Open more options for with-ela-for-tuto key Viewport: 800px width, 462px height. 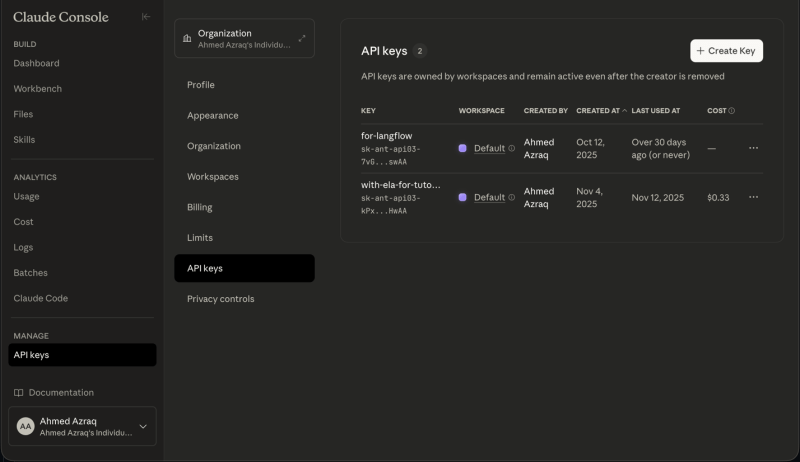pyautogui.click(x=753, y=197)
